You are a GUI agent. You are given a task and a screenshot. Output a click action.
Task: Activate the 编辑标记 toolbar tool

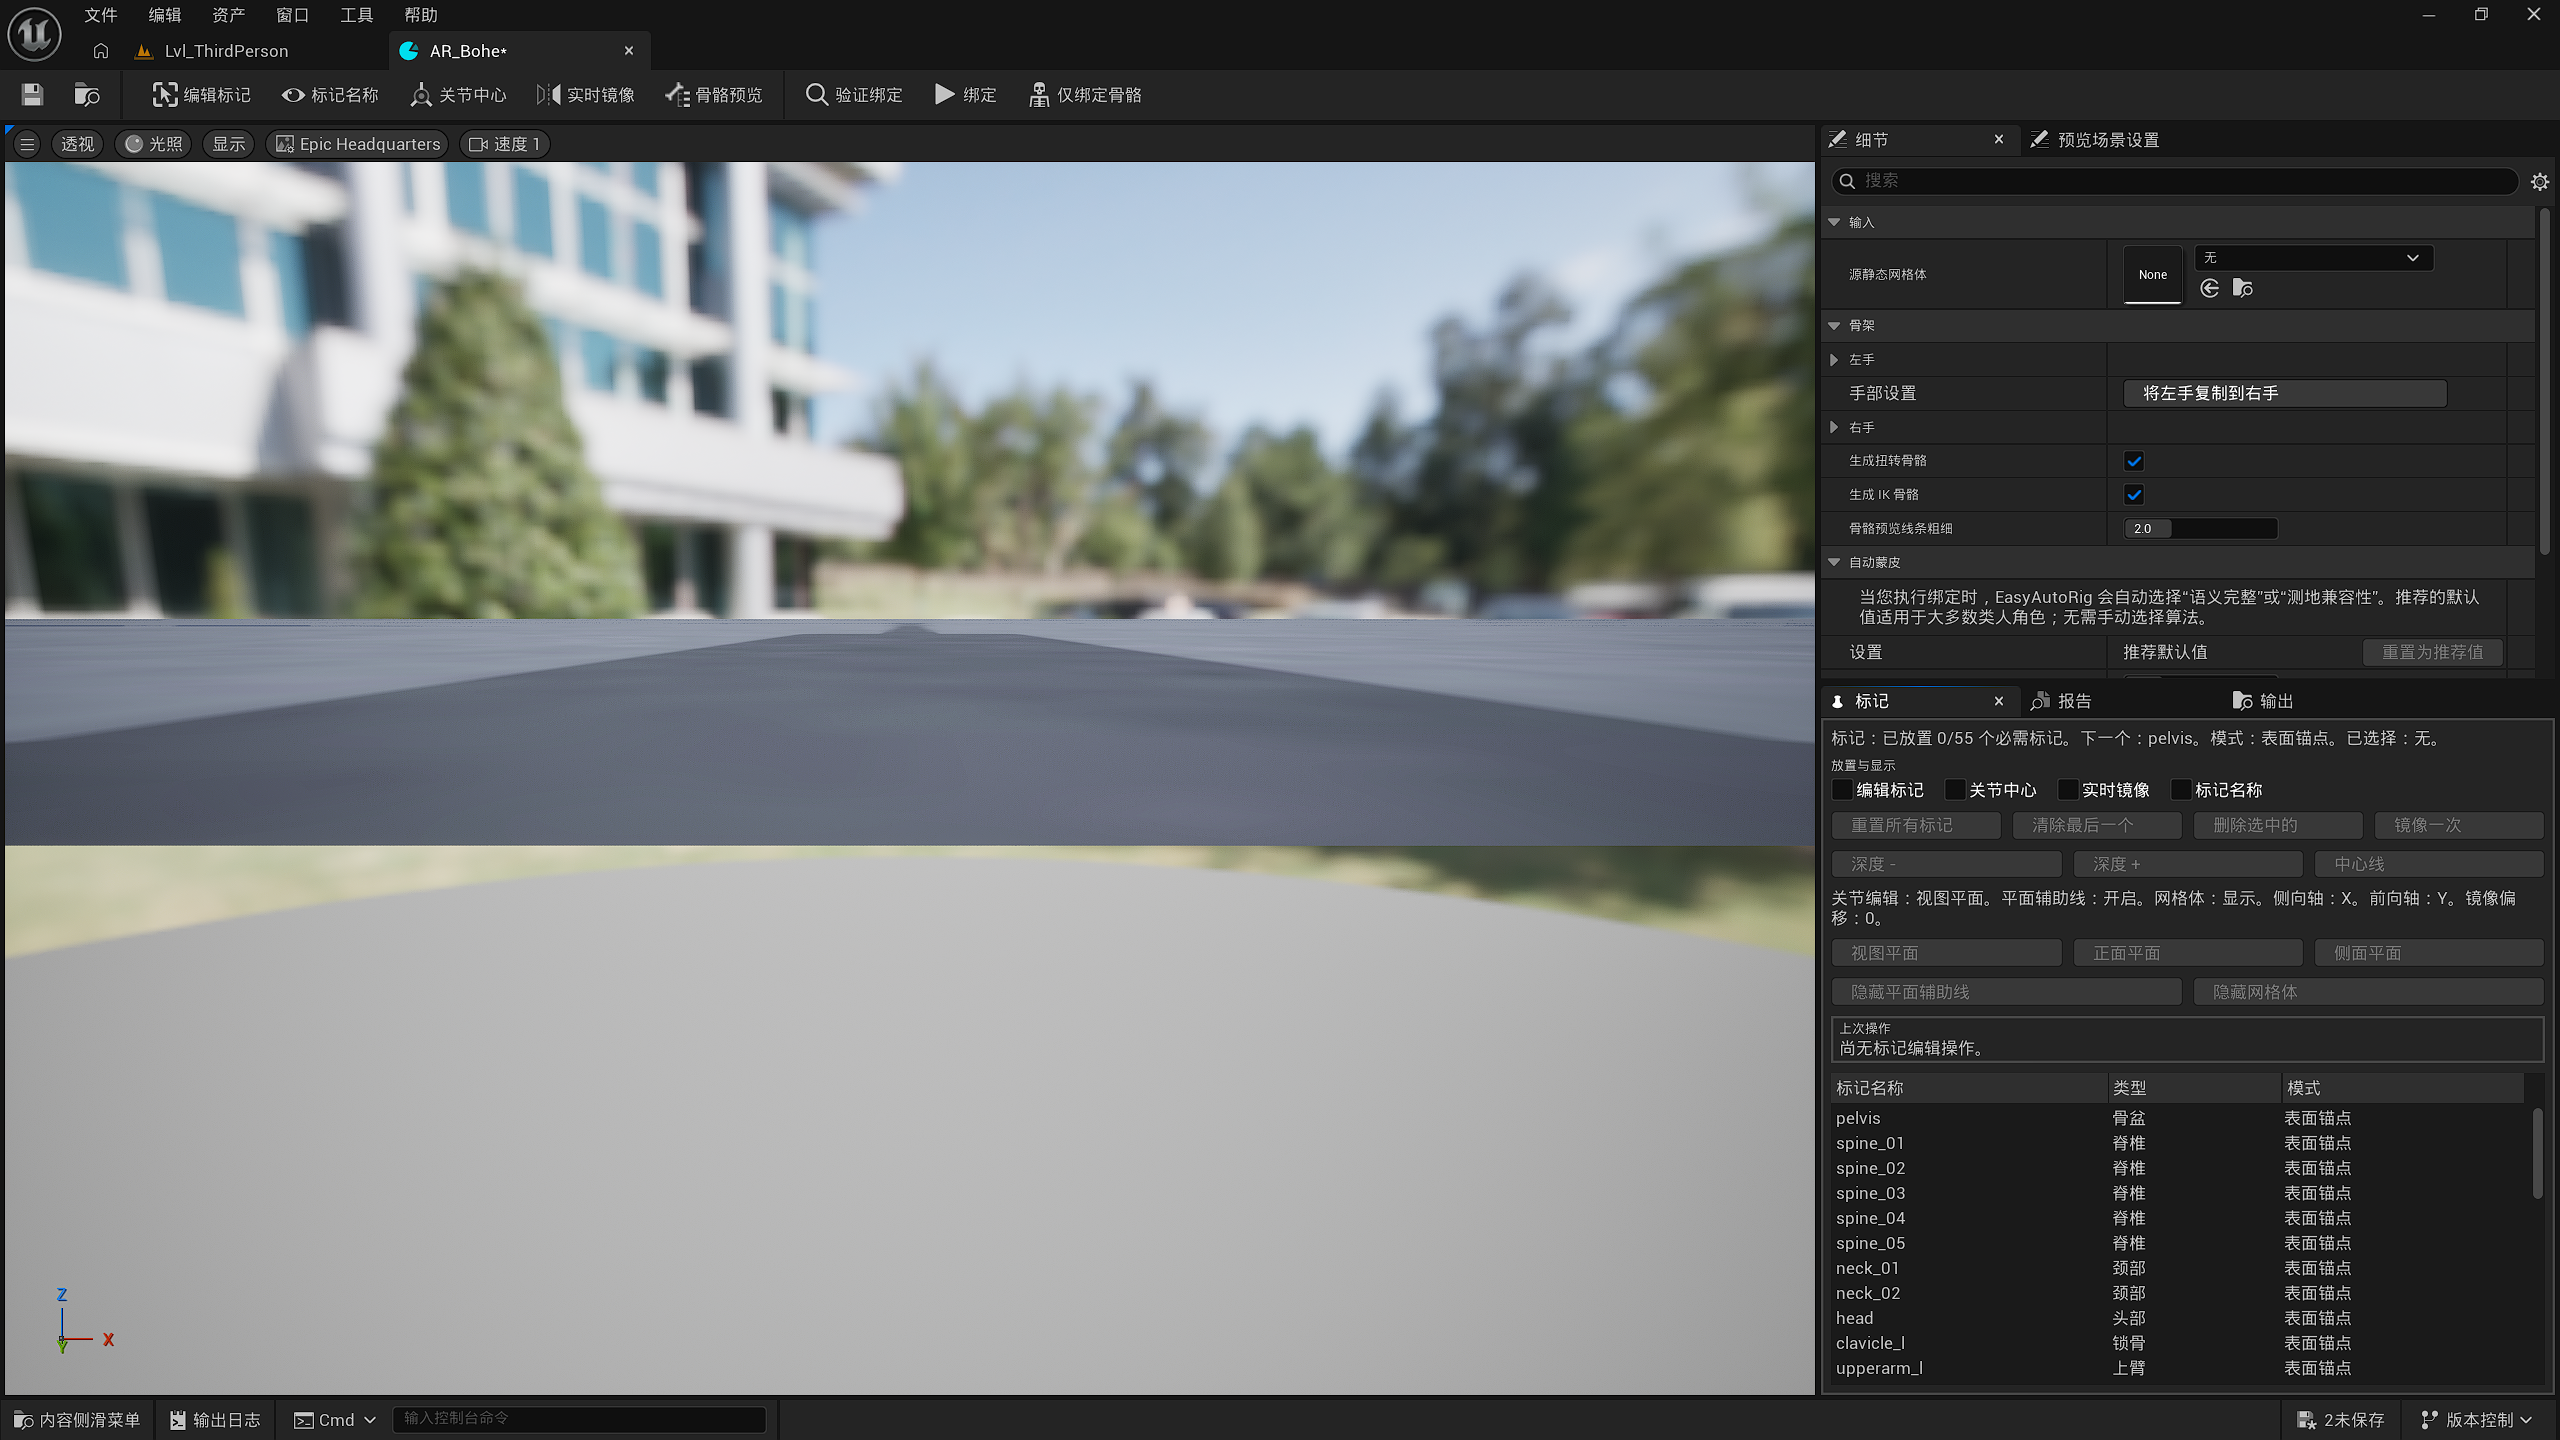(201, 95)
